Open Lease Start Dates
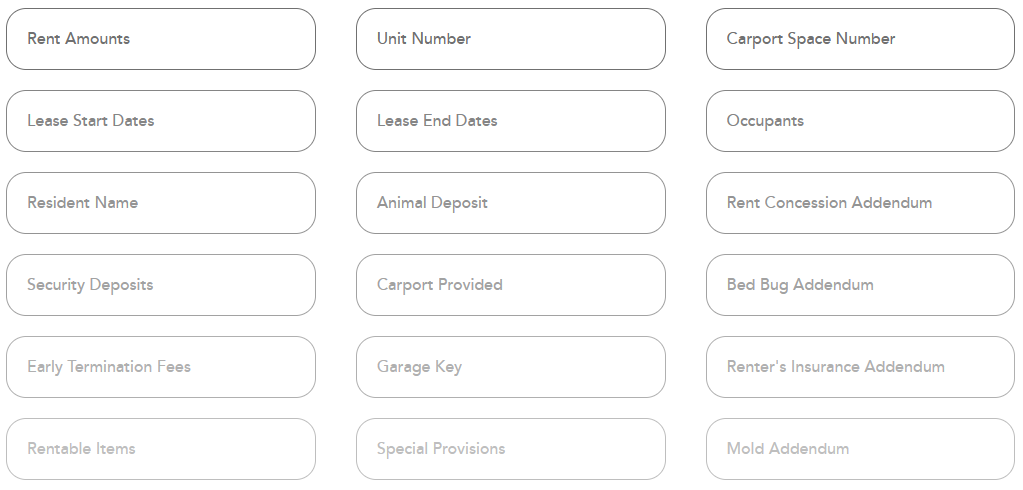 (x=161, y=121)
